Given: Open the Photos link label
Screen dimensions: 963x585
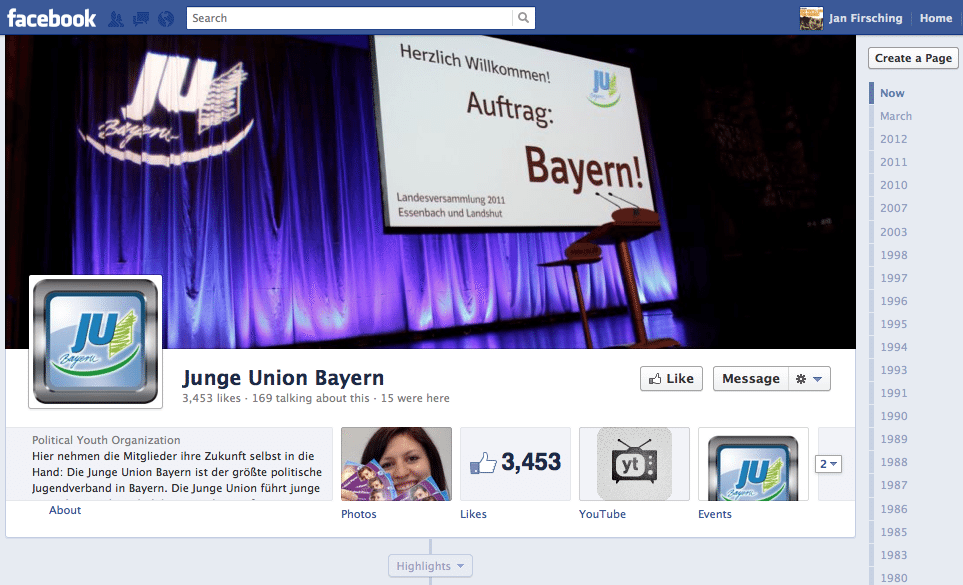Looking at the screenshot, I should tap(359, 514).
